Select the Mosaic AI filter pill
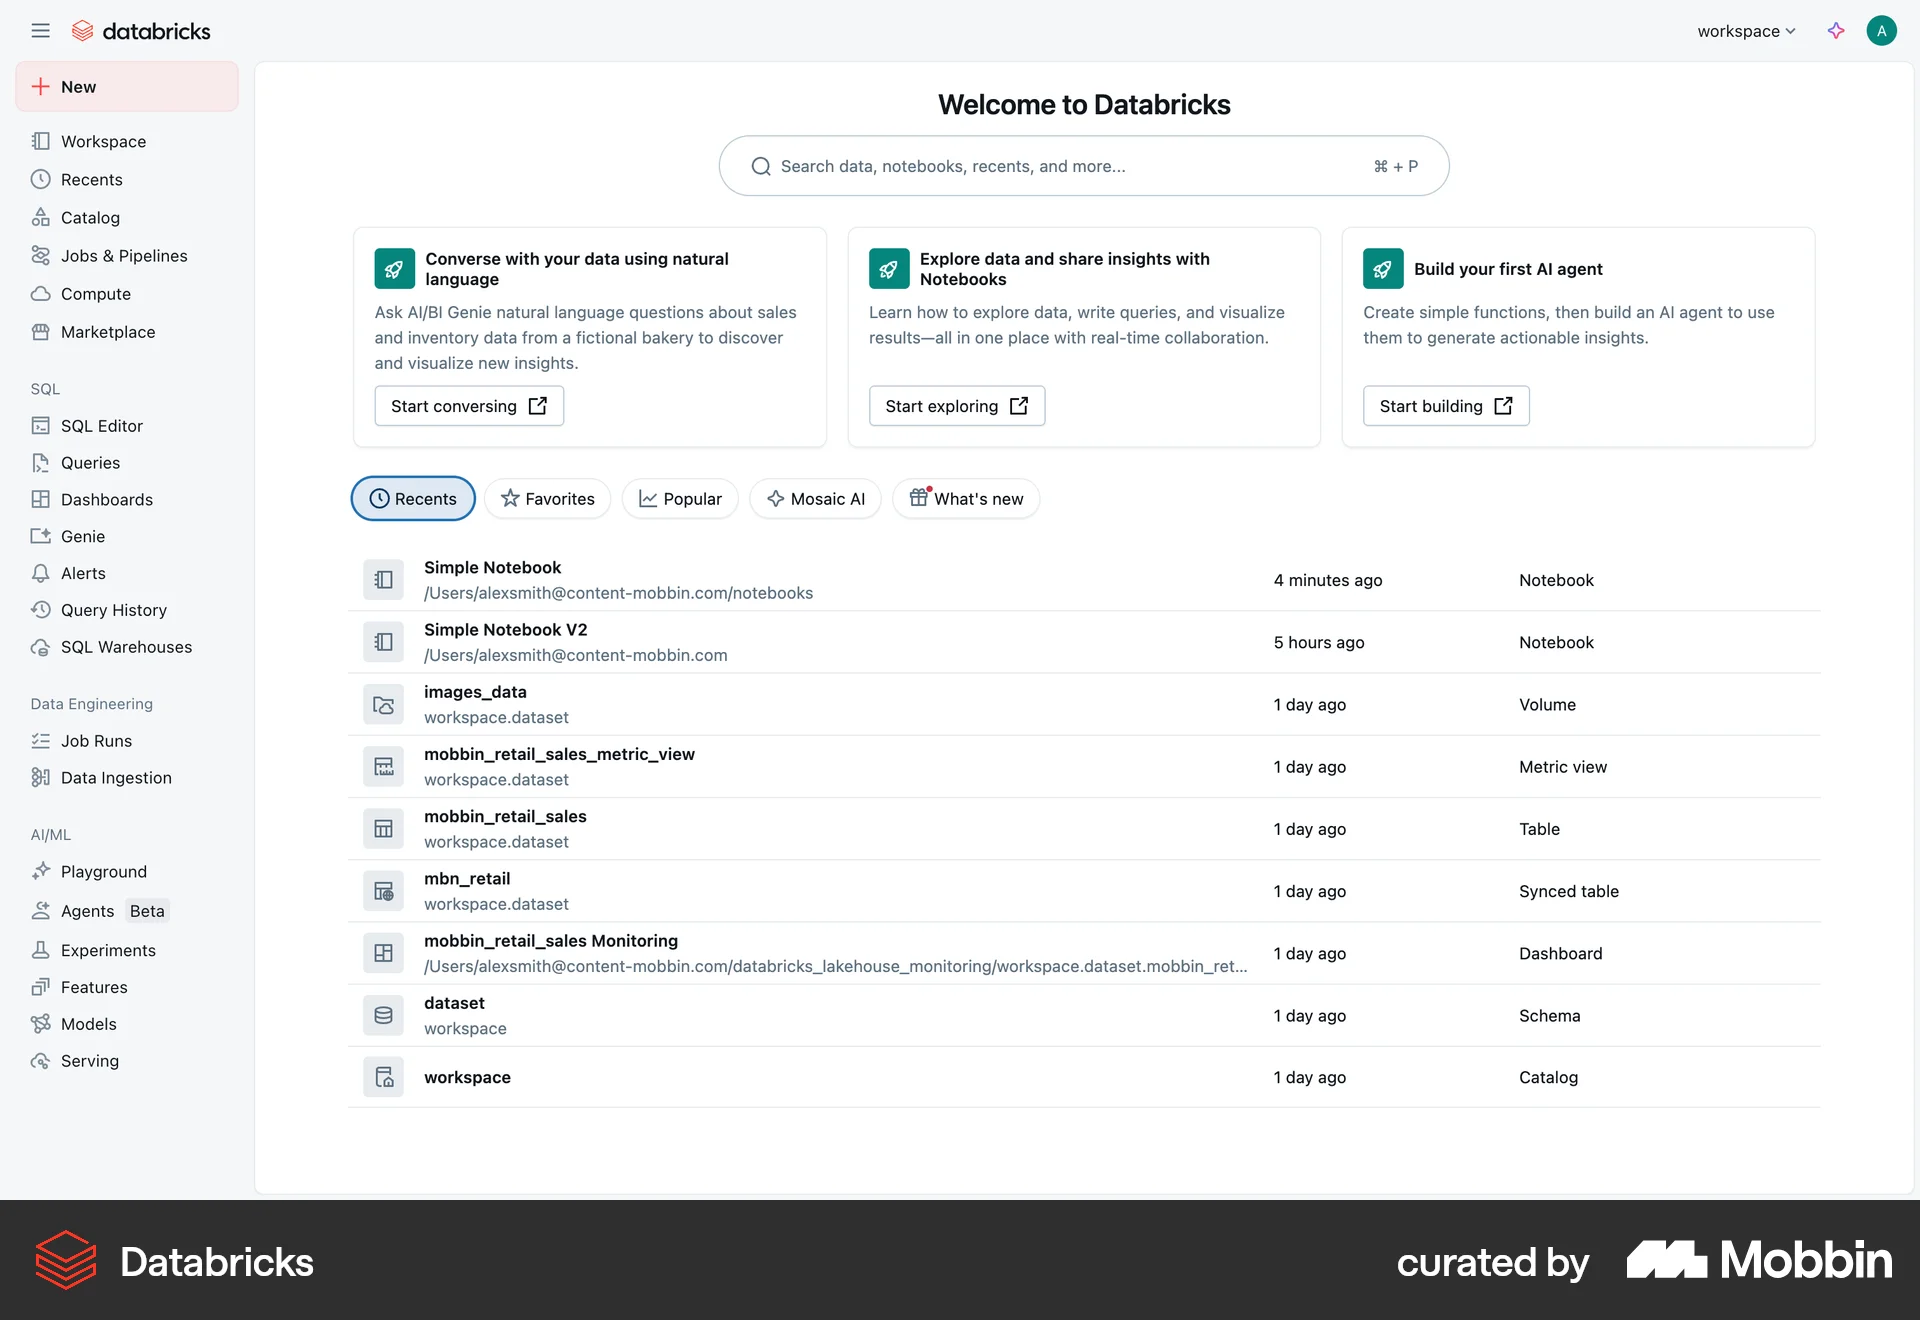 tap(815, 498)
